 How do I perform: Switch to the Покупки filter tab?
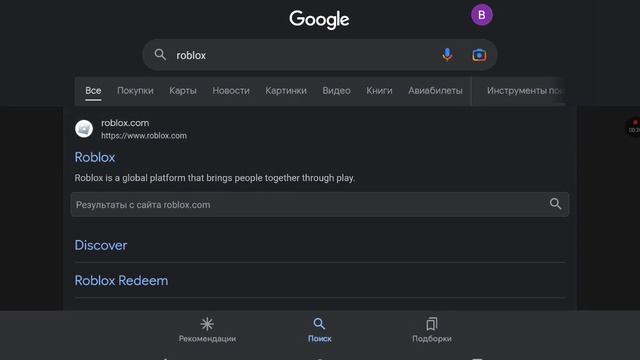pos(136,91)
